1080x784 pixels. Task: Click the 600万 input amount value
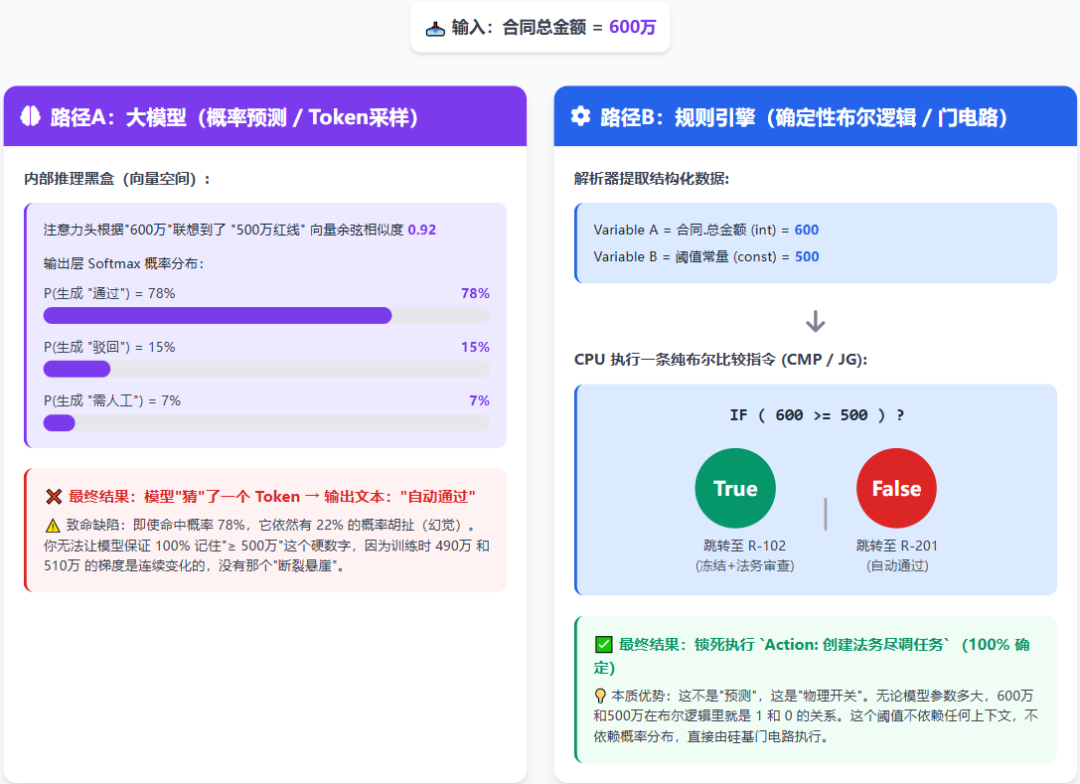(632, 28)
